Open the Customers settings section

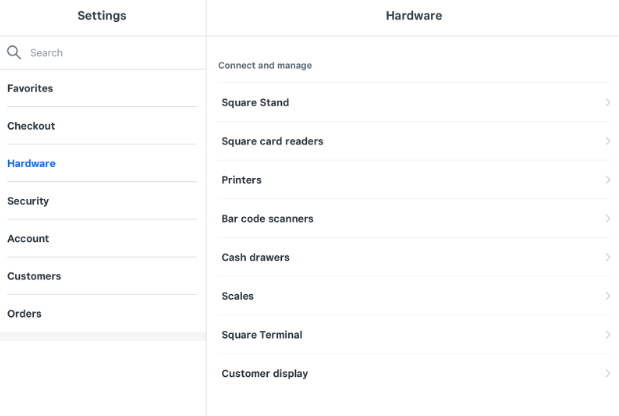pyautogui.click(x=34, y=276)
